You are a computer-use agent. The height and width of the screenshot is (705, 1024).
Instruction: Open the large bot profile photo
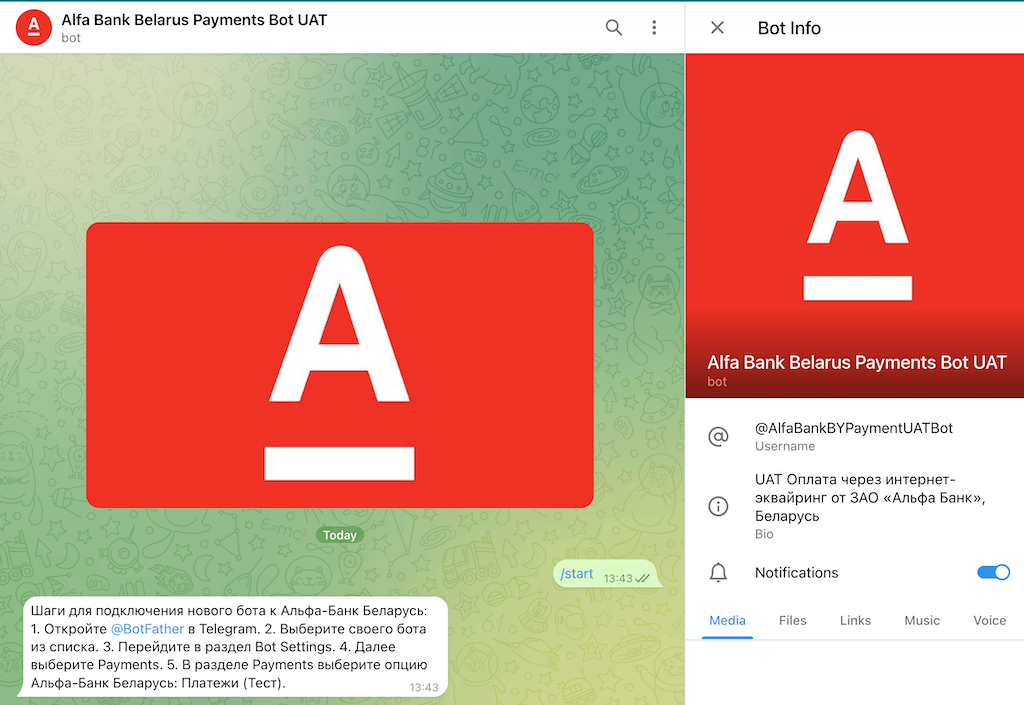coord(854,215)
